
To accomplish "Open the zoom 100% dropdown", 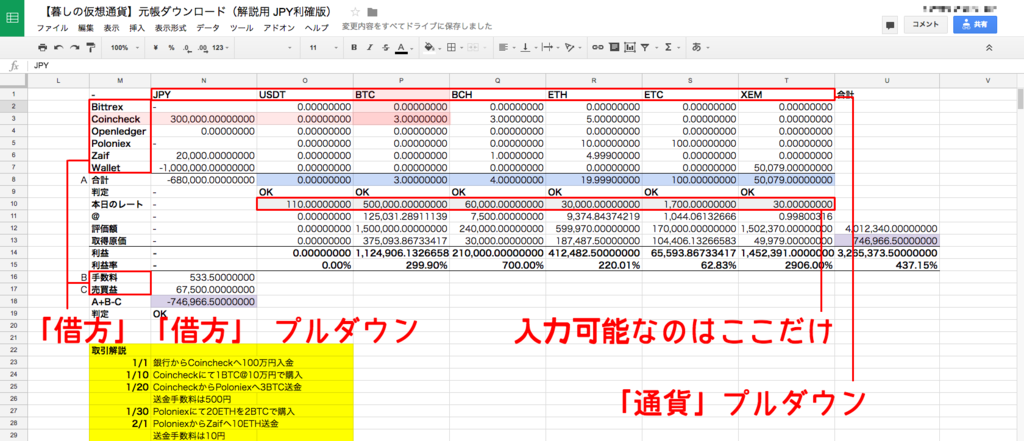I will point(123,48).
